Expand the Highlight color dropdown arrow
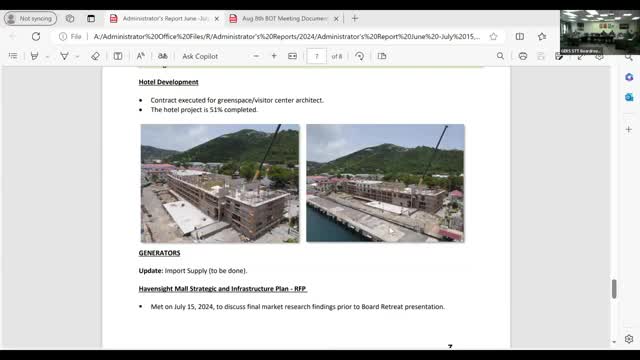This screenshot has height=360, width=640. point(47,56)
